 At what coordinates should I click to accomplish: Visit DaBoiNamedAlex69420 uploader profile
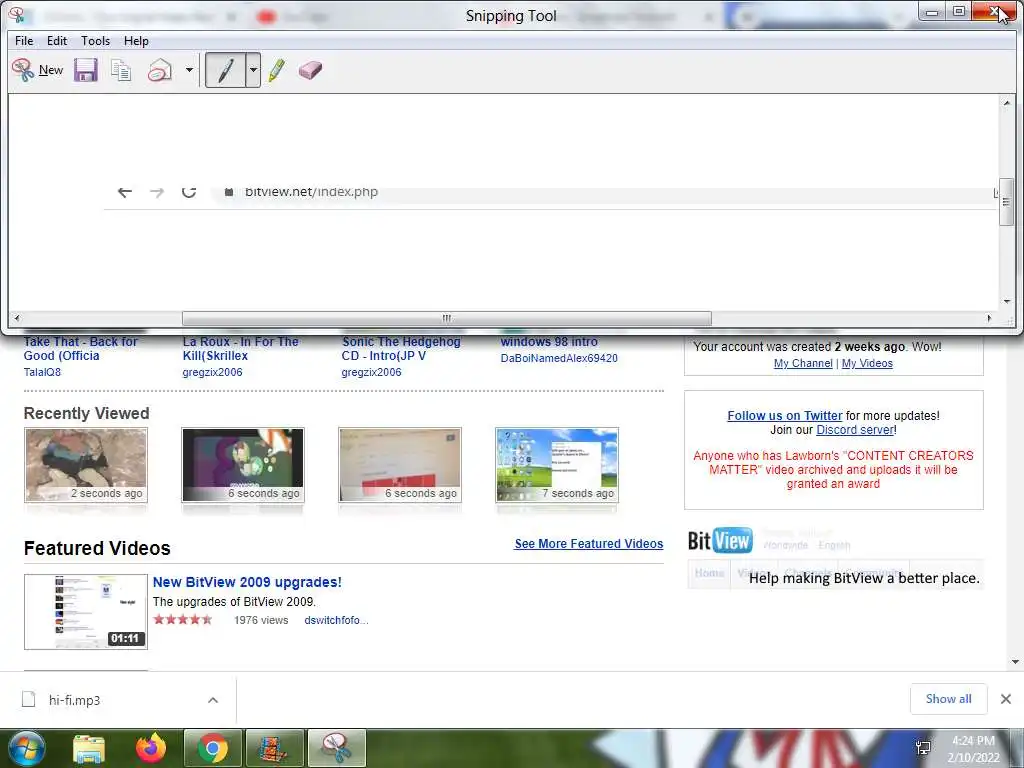click(559, 358)
